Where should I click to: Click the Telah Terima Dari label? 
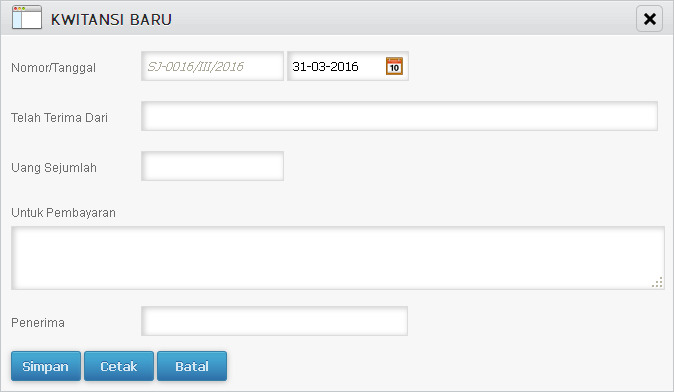(x=59, y=118)
